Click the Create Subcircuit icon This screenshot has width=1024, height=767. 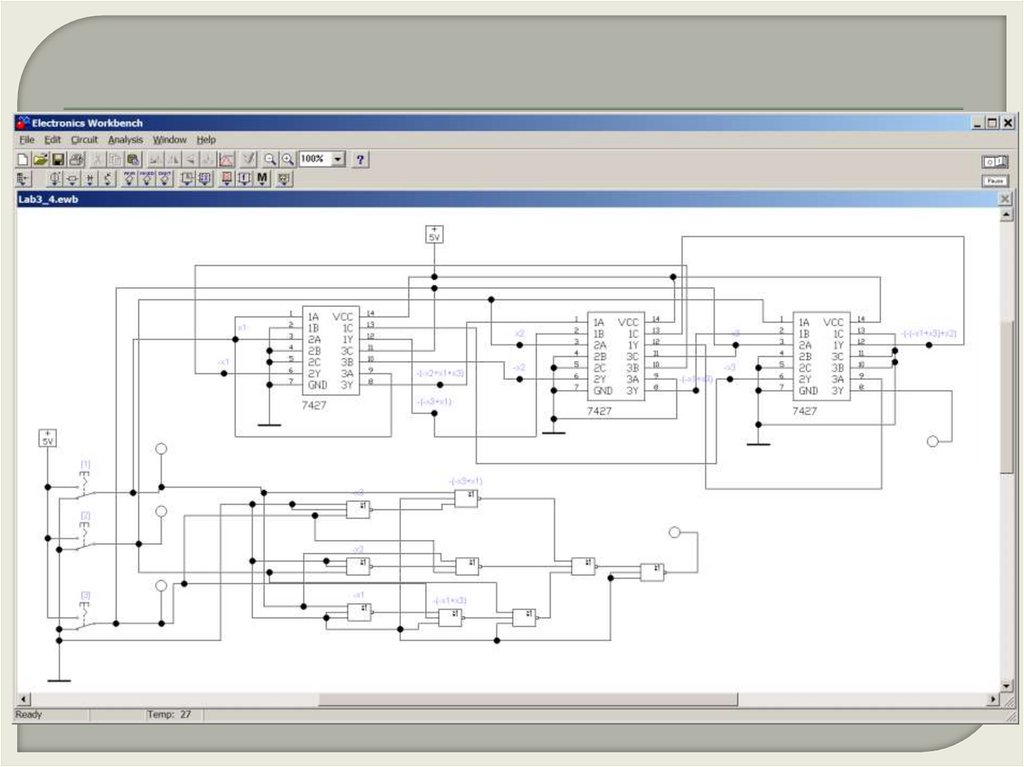click(208, 159)
